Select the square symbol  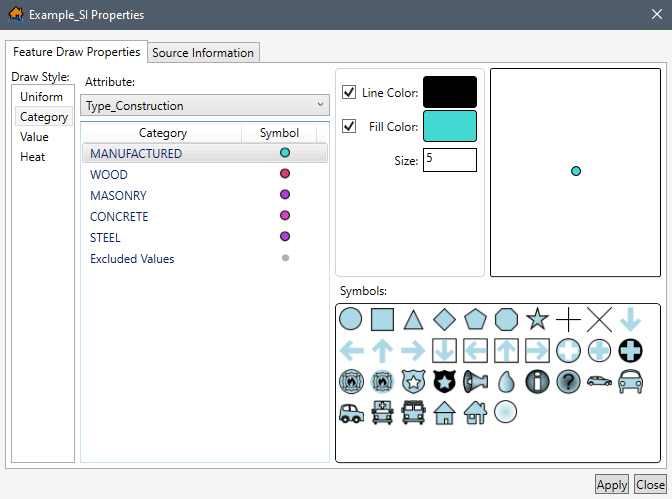tap(382, 319)
